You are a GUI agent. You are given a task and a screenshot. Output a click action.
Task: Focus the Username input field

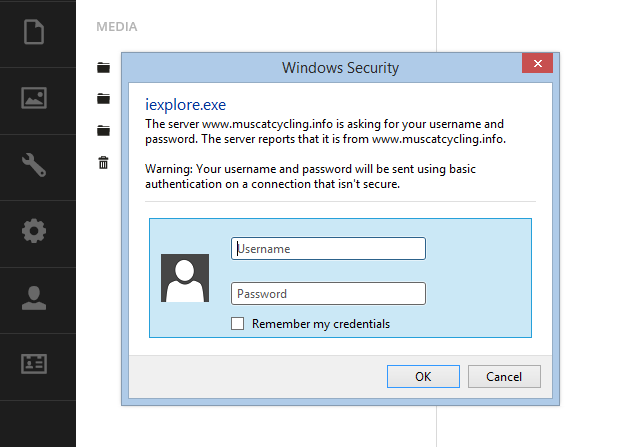328,248
